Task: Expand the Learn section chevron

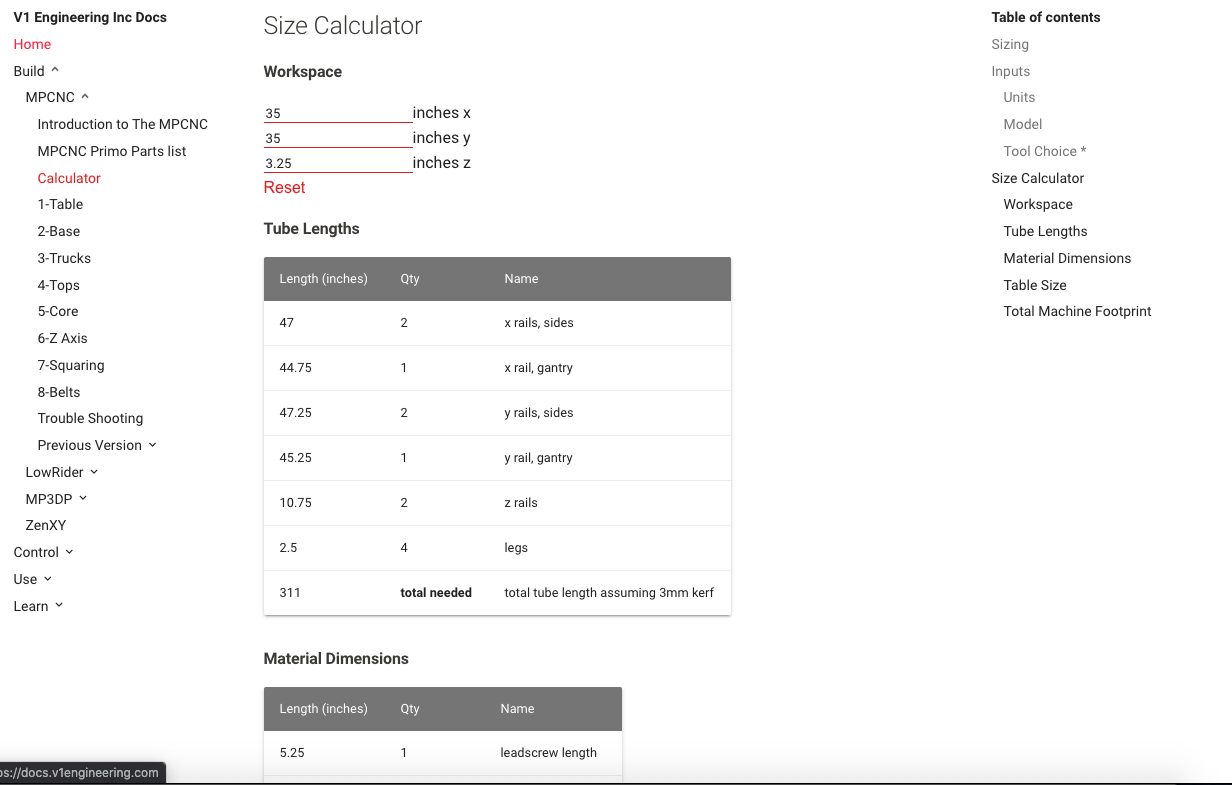Action: pos(59,606)
